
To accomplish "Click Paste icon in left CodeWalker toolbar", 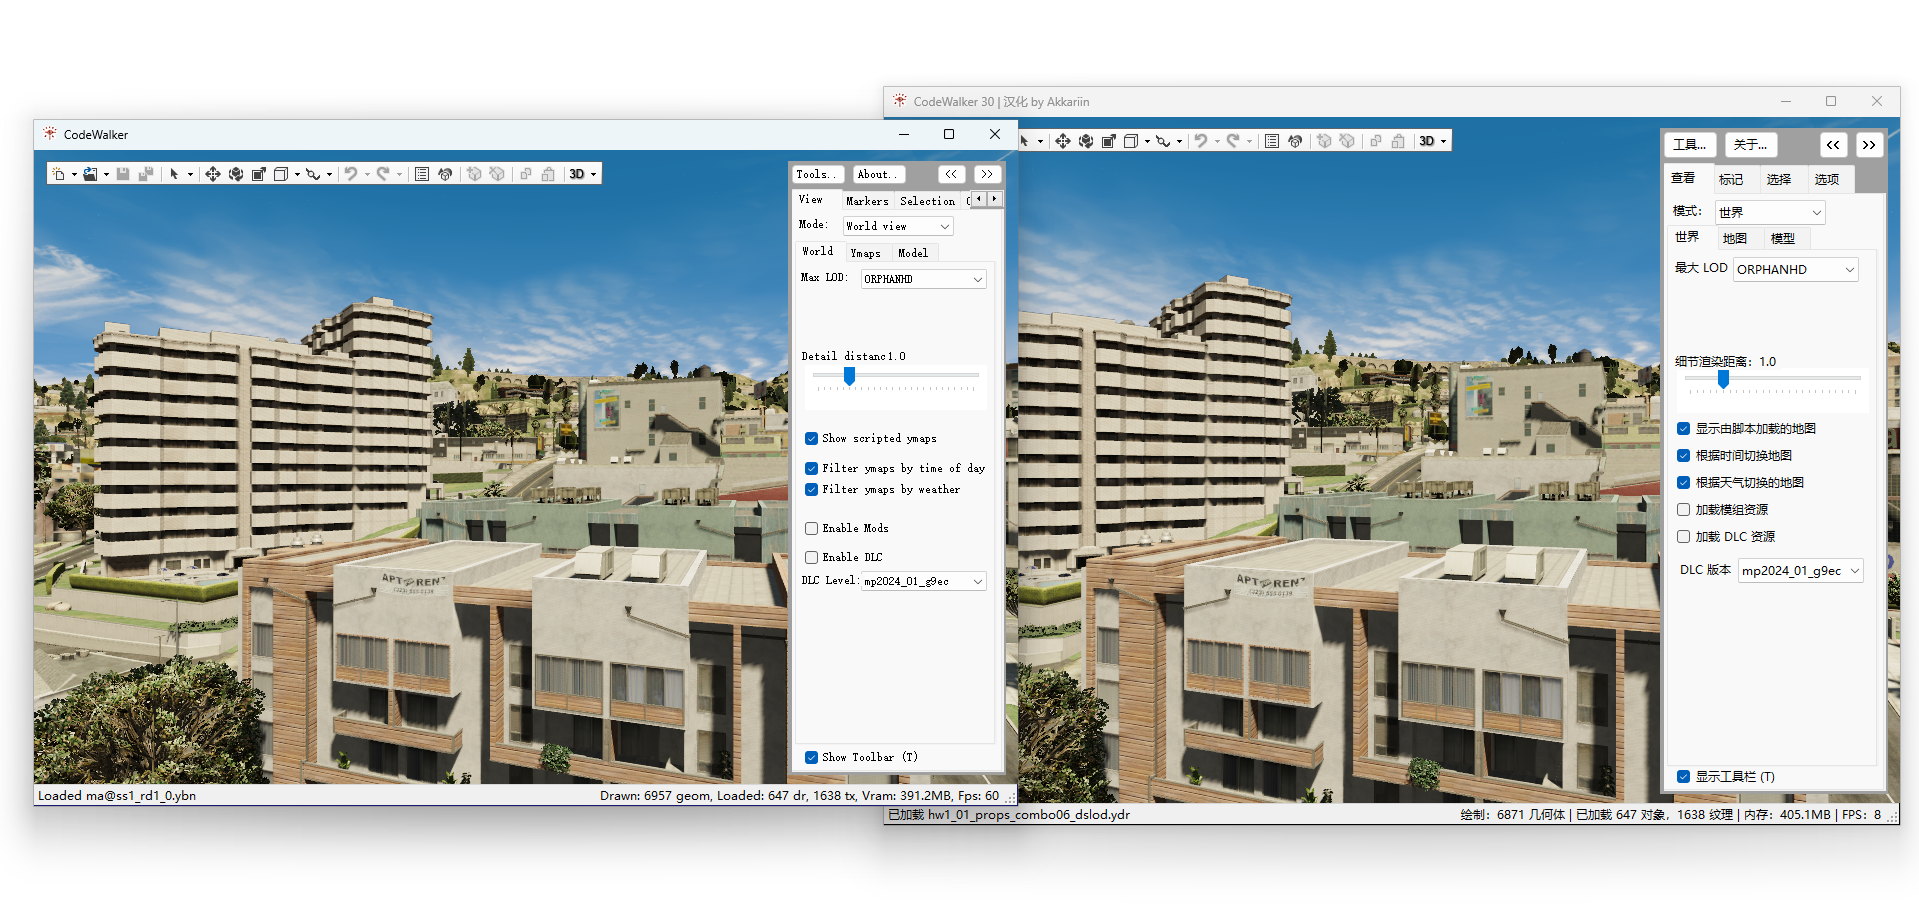I will [548, 174].
